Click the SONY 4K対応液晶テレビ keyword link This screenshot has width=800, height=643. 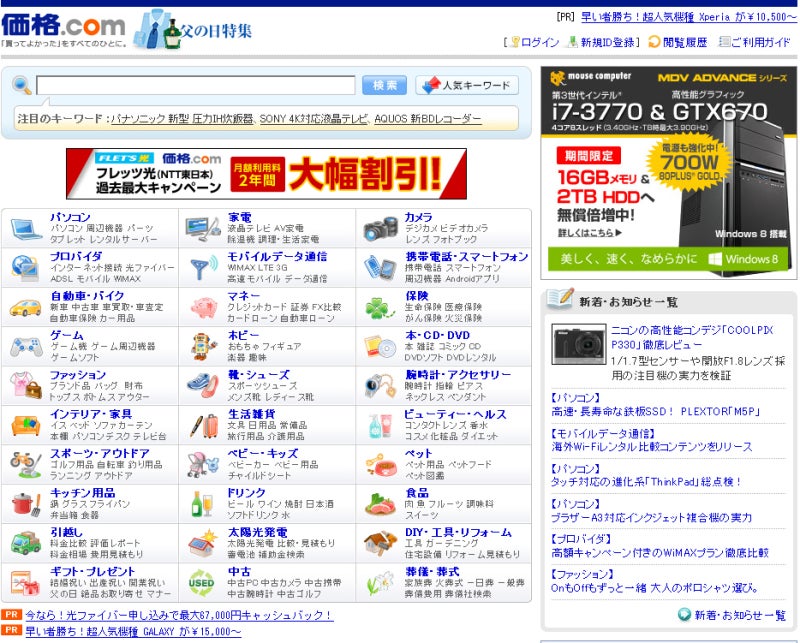click(x=313, y=119)
